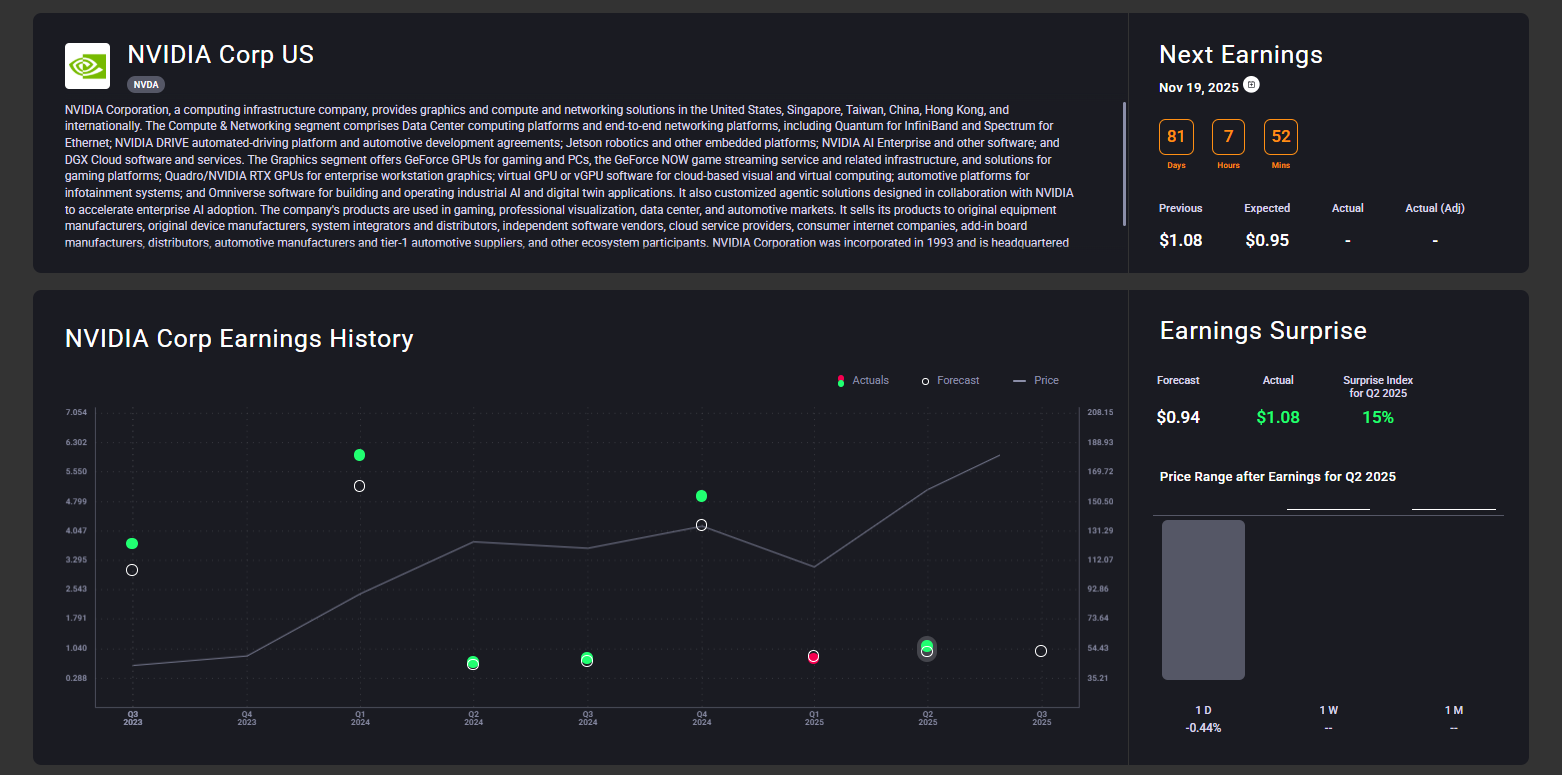Toggle the Forecast series in the chart legend
The width and height of the screenshot is (1562, 775).
coord(950,381)
